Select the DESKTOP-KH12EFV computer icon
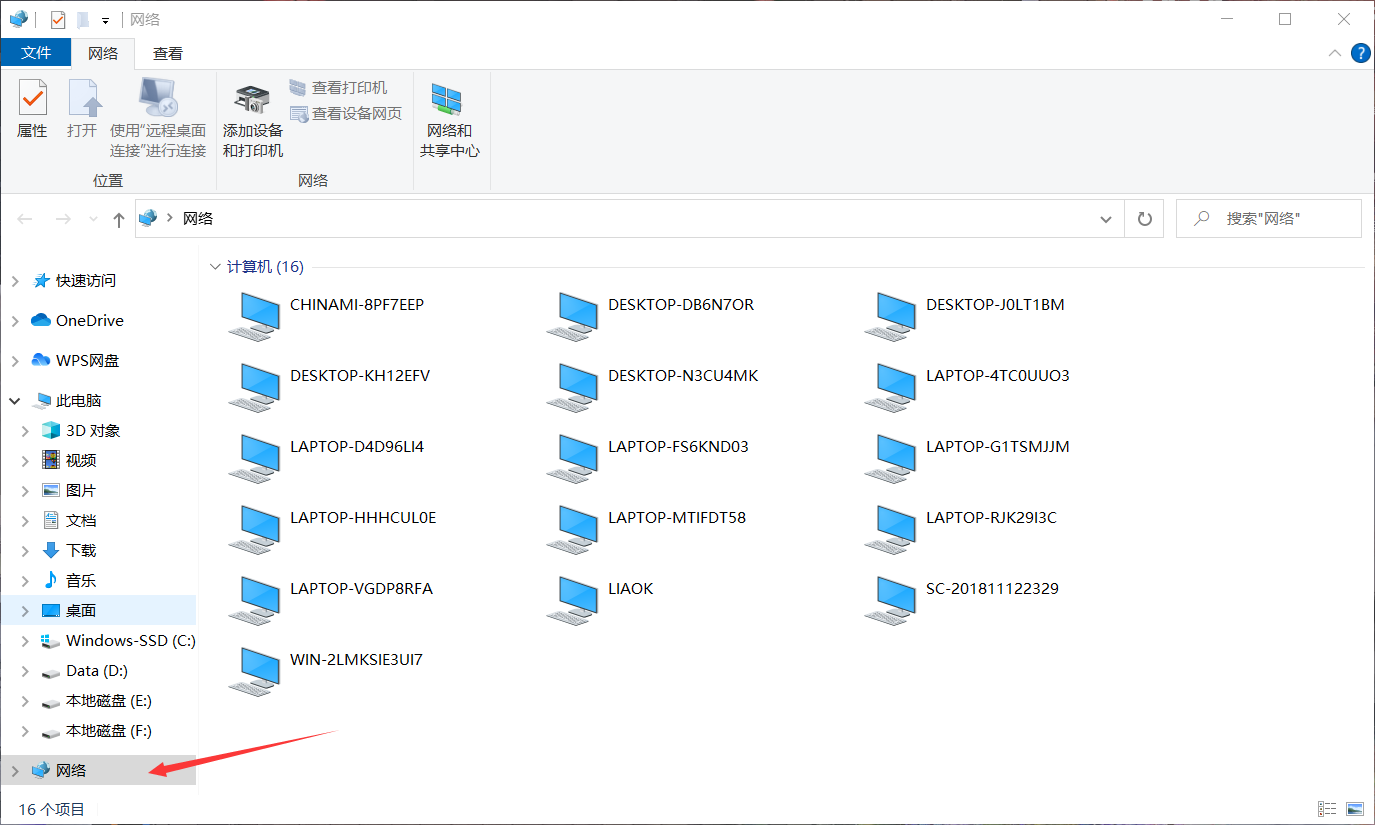Image resolution: width=1375 pixels, height=825 pixels. pyautogui.click(x=255, y=388)
